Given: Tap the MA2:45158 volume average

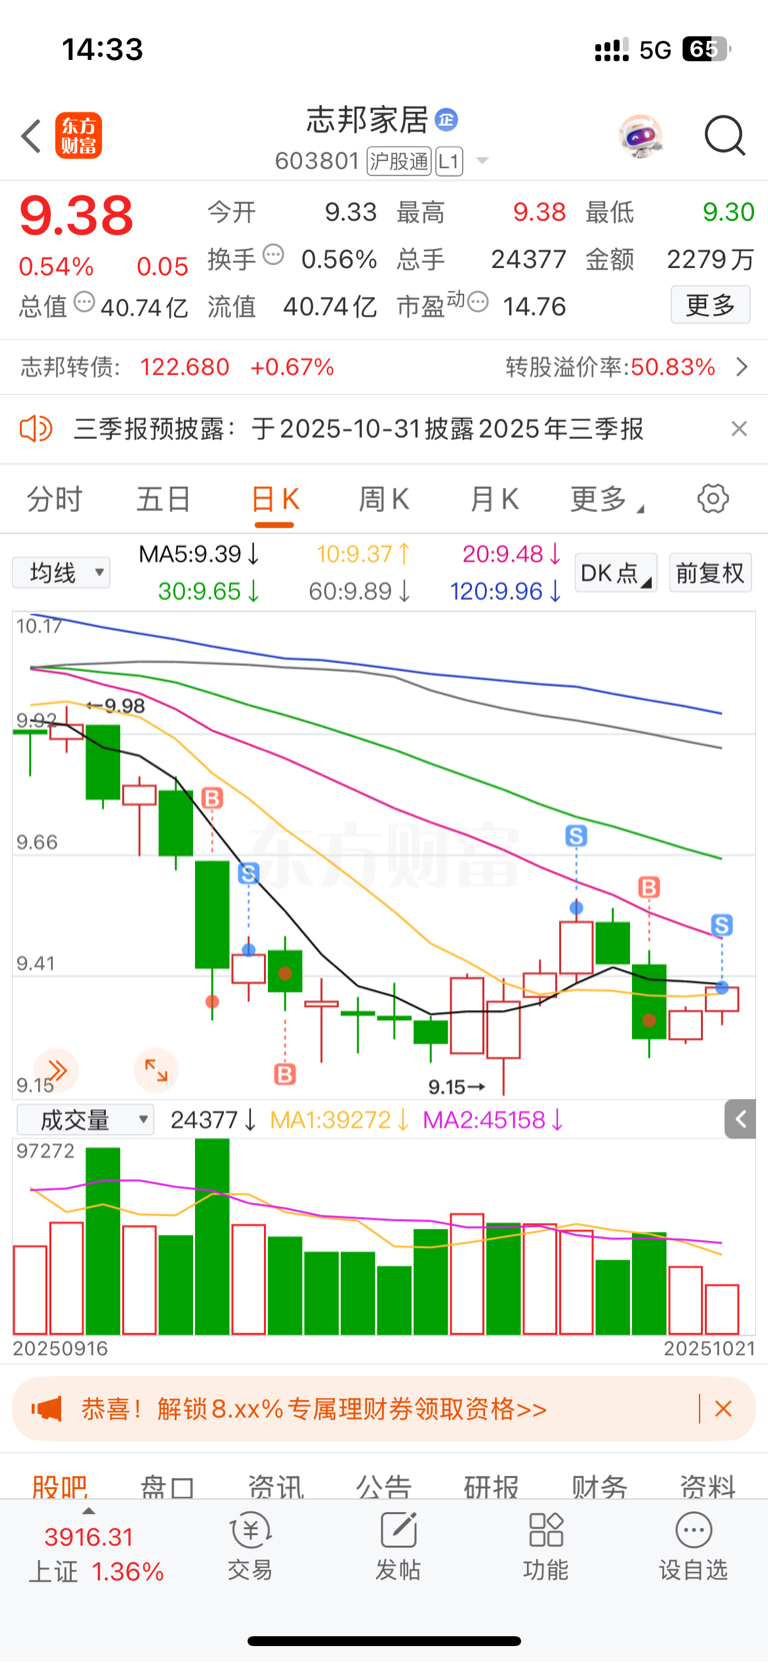Looking at the screenshot, I should coord(493,1119).
